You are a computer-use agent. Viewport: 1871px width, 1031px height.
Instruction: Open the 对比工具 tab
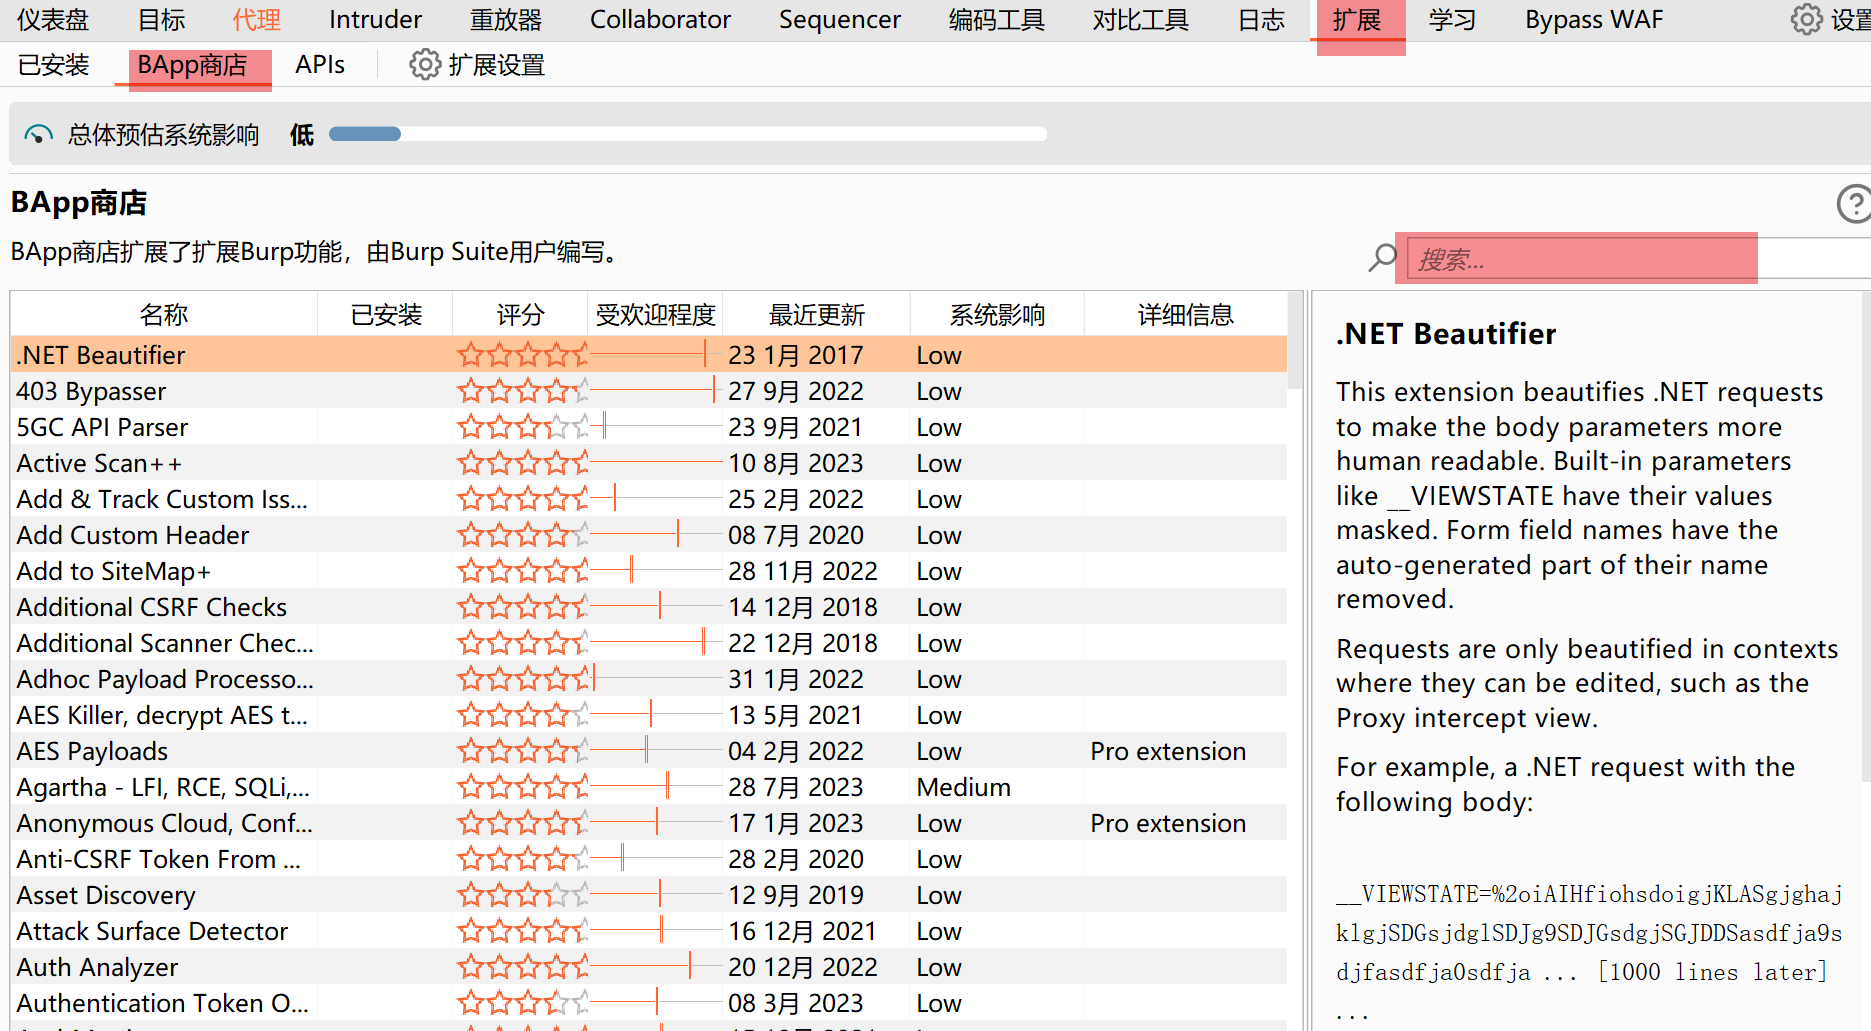tap(1141, 20)
